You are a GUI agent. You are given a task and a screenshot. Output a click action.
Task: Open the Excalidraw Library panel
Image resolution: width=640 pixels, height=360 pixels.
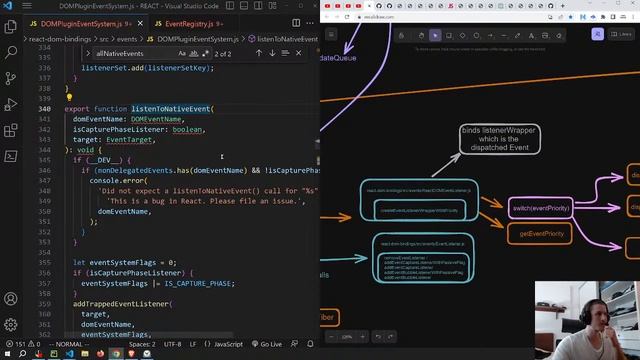point(621,34)
